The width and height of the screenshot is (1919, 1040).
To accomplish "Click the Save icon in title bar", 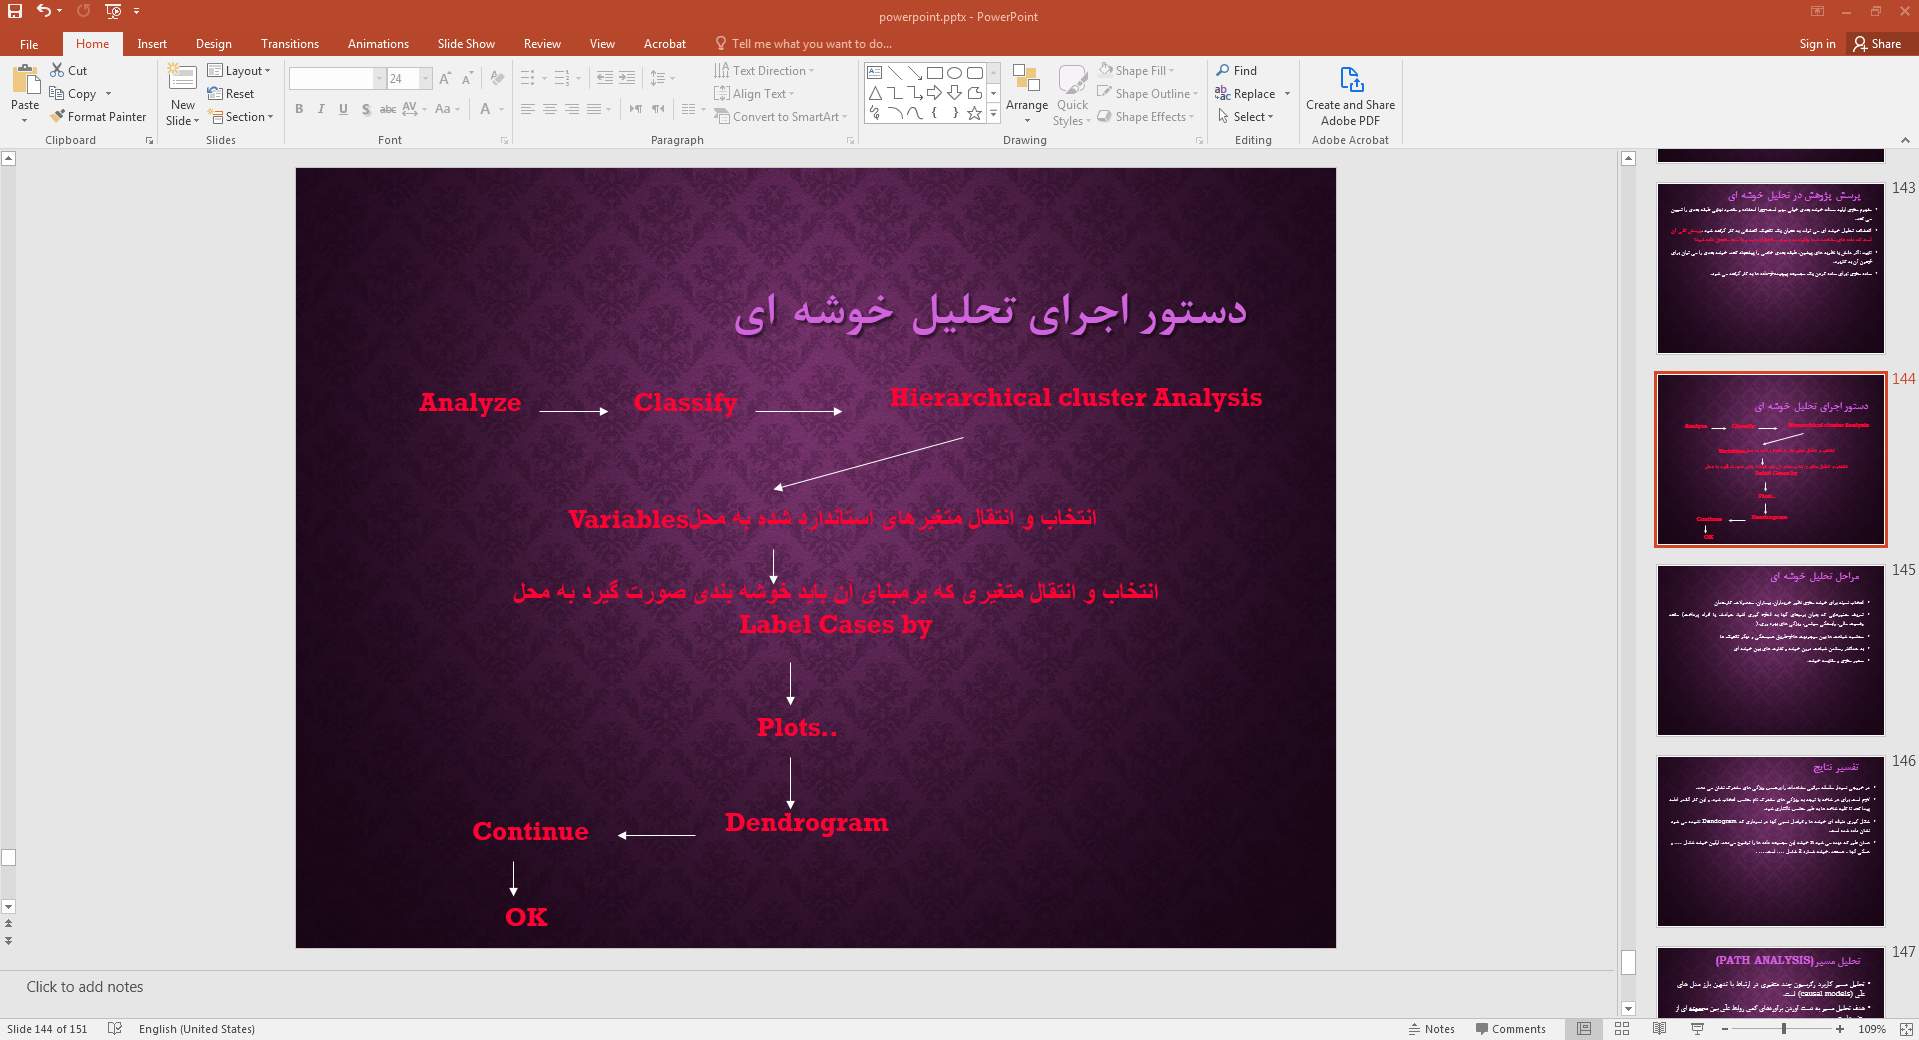I will click(15, 11).
